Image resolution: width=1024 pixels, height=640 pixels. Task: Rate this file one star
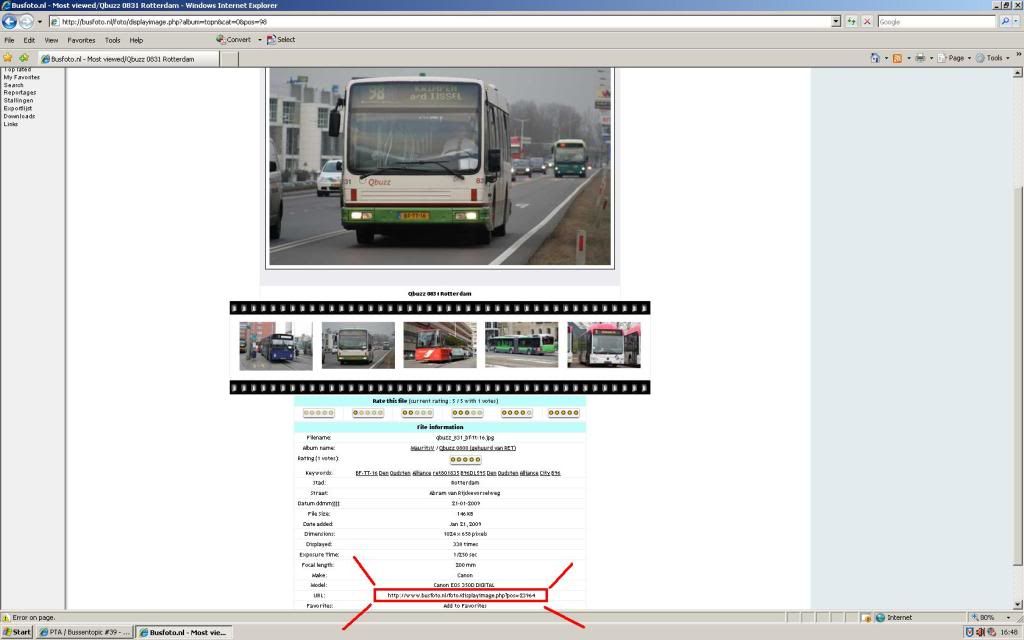[x=368, y=413]
